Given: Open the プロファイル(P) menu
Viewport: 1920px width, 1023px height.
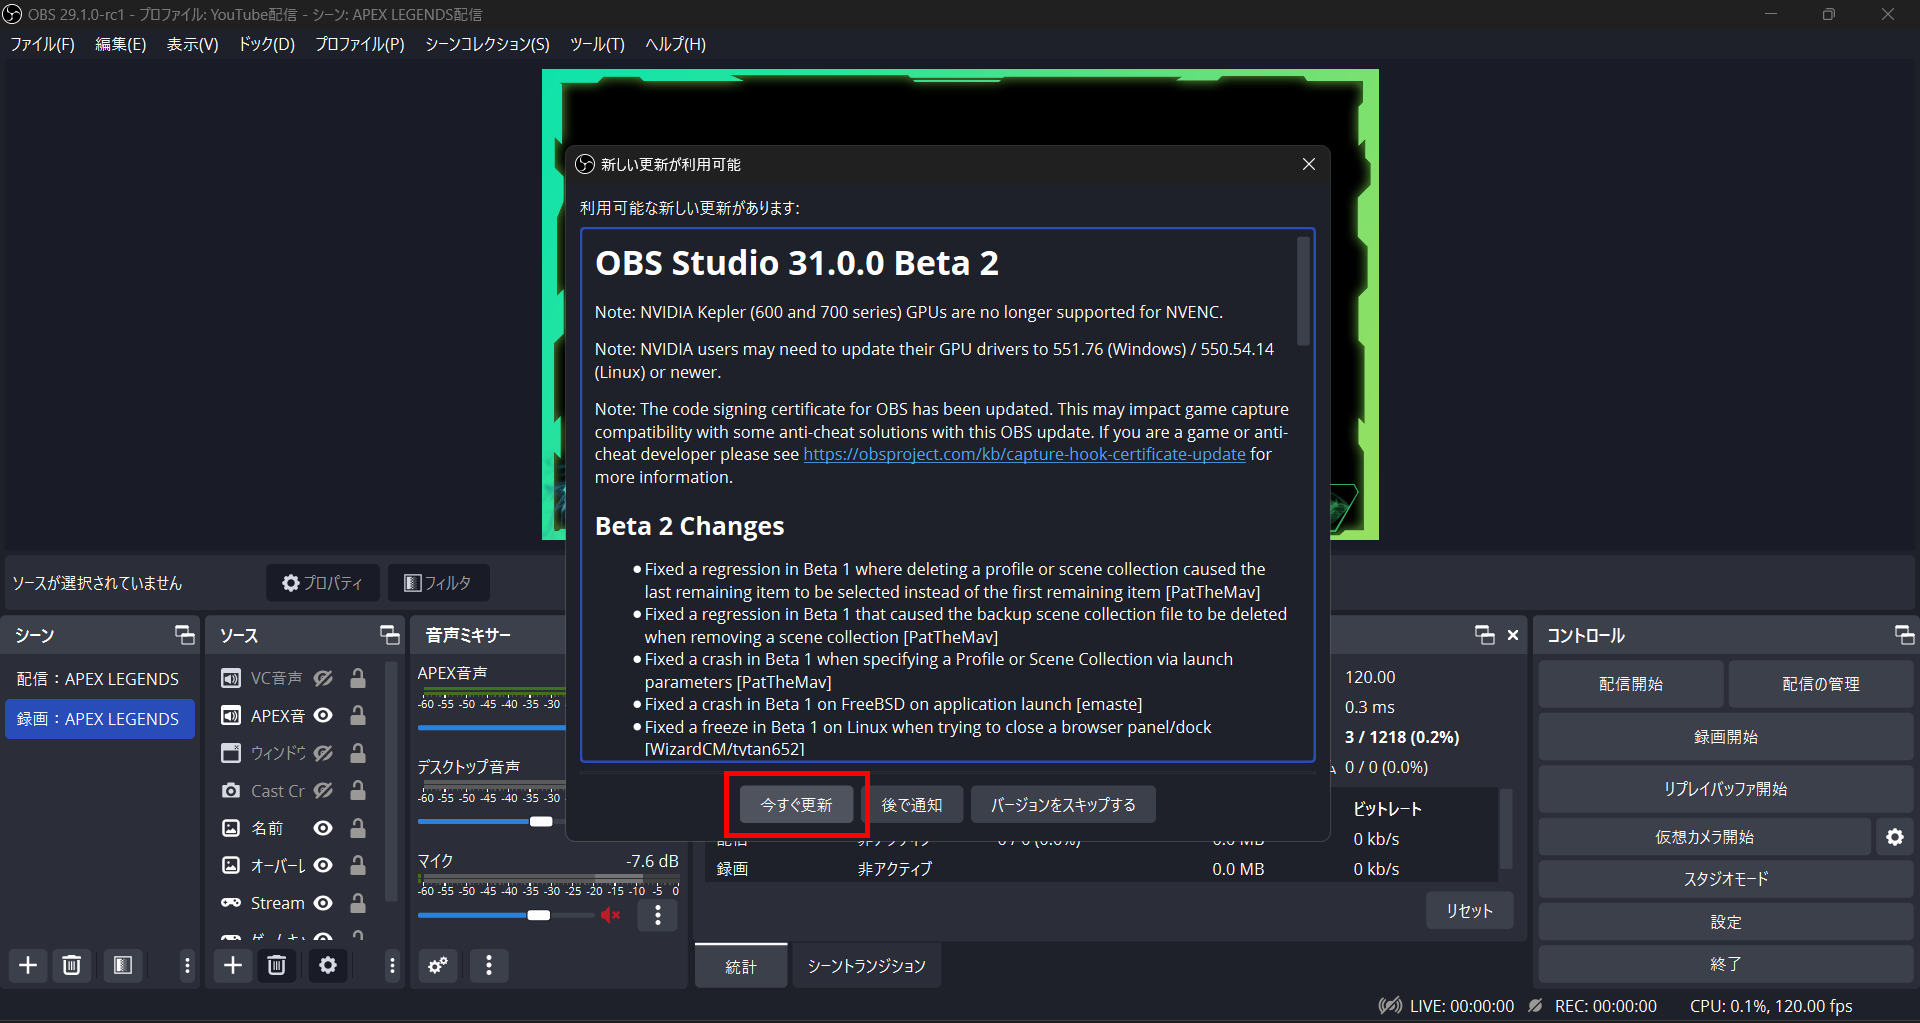Looking at the screenshot, I should (x=359, y=44).
